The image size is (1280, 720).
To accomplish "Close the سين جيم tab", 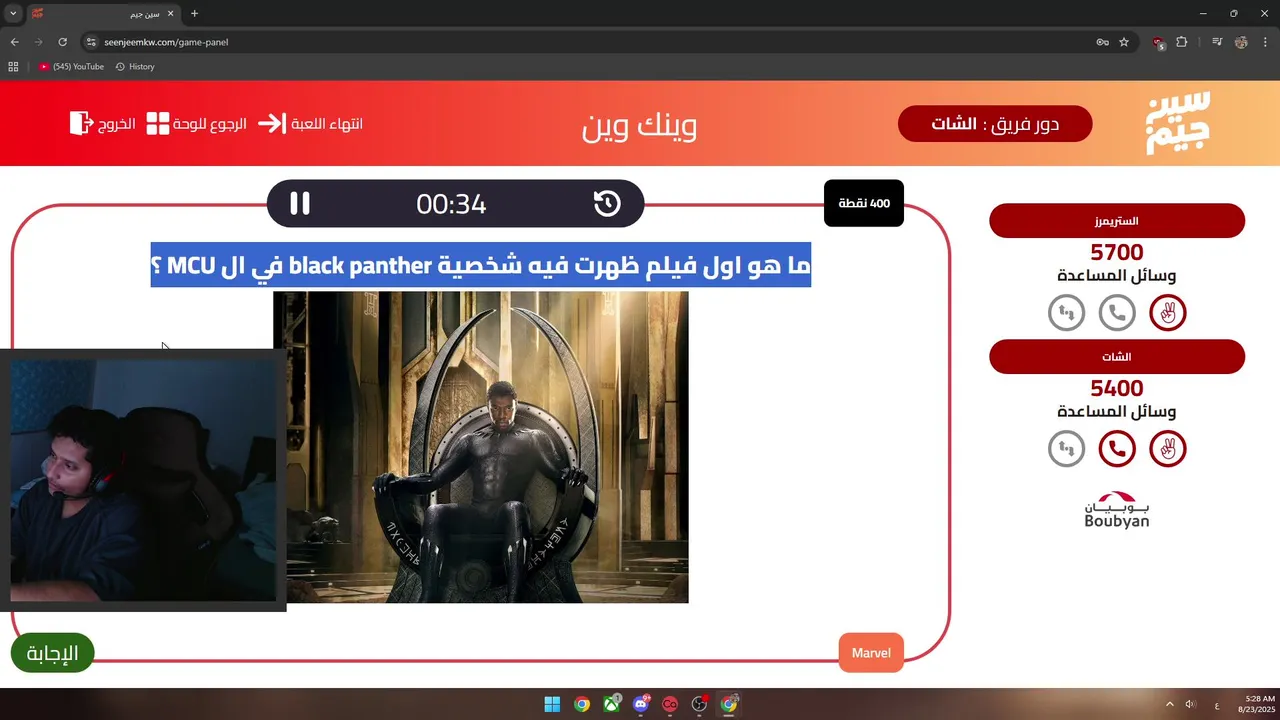I will pyautogui.click(x=169, y=14).
